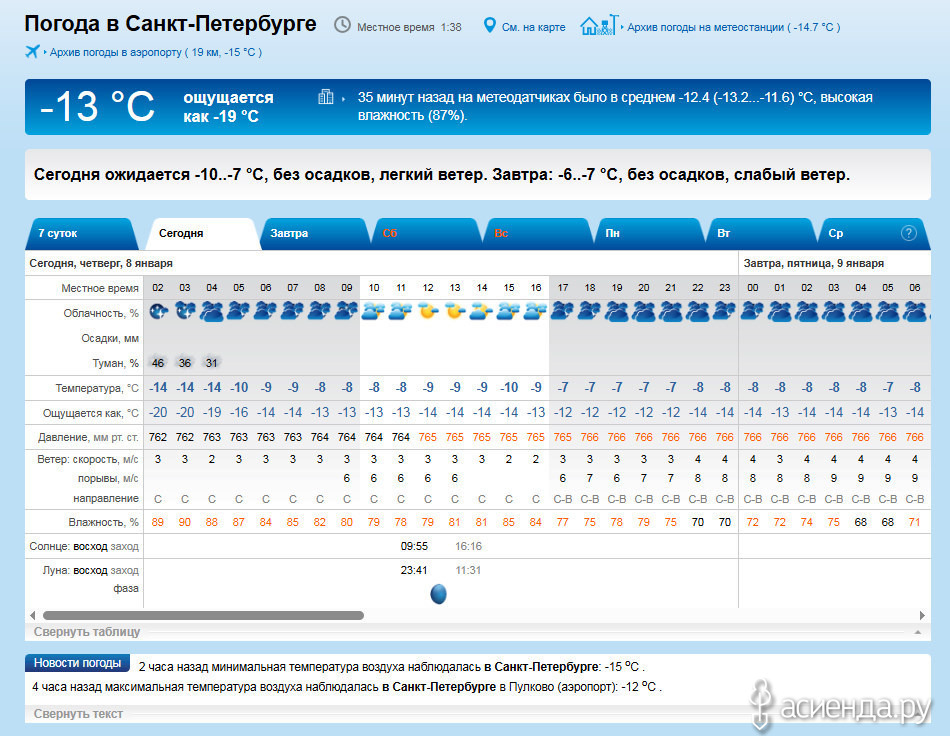Toggle Солнце заход display

(x=124, y=546)
